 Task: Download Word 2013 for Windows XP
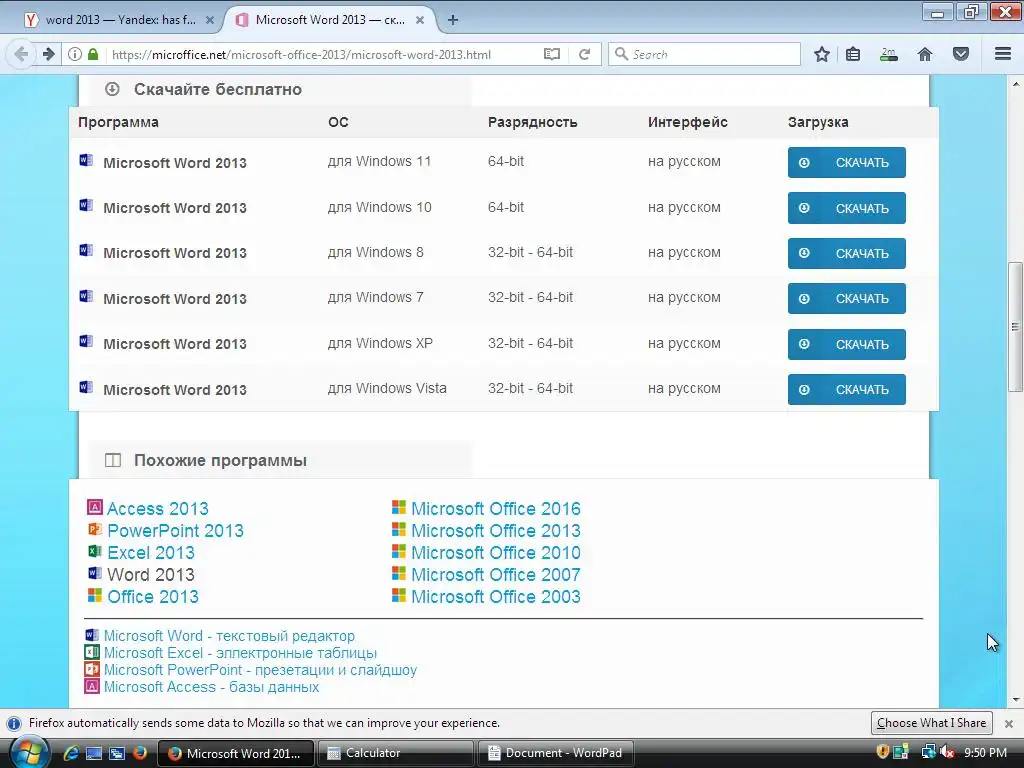tap(846, 344)
